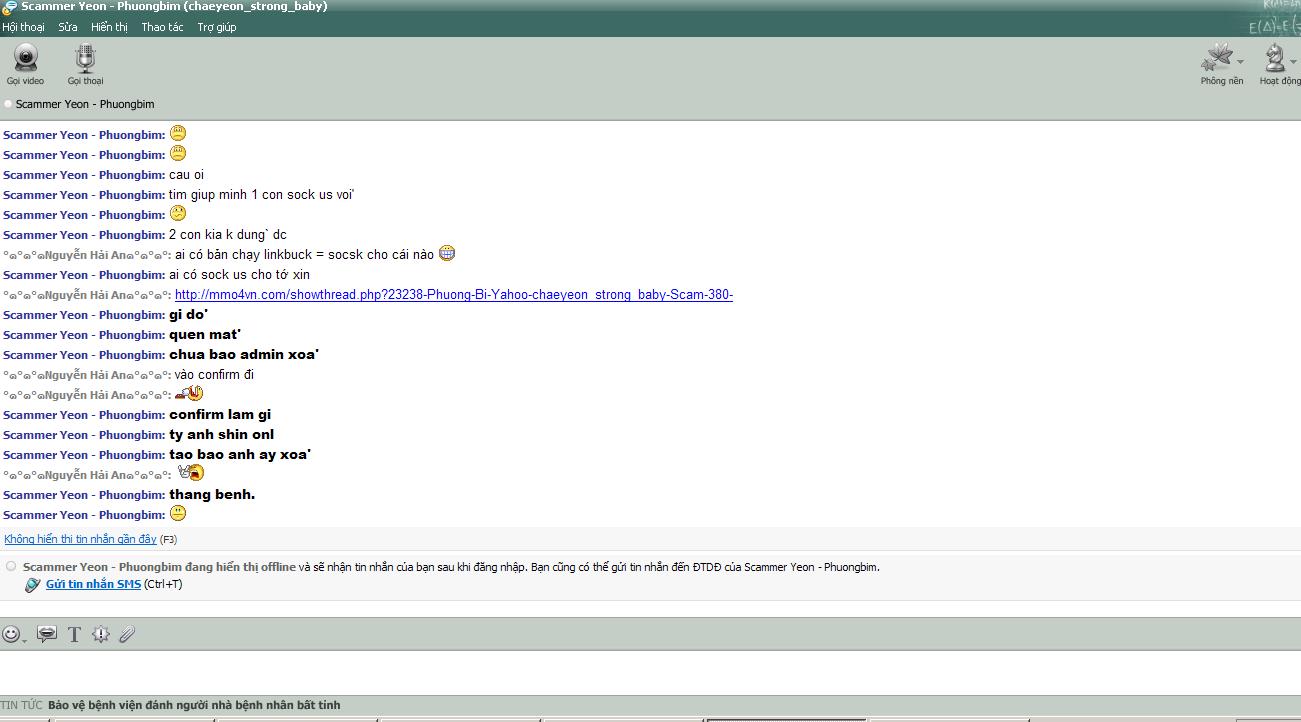Open the Hội thoại menu
Image resolution: width=1301 pixels, height=722 pixels.
(x=23, y=27)
